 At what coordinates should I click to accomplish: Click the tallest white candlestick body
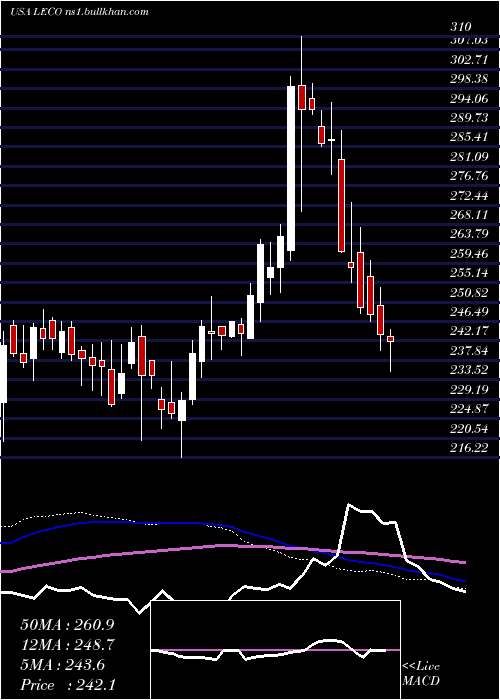tap(291, 168)
